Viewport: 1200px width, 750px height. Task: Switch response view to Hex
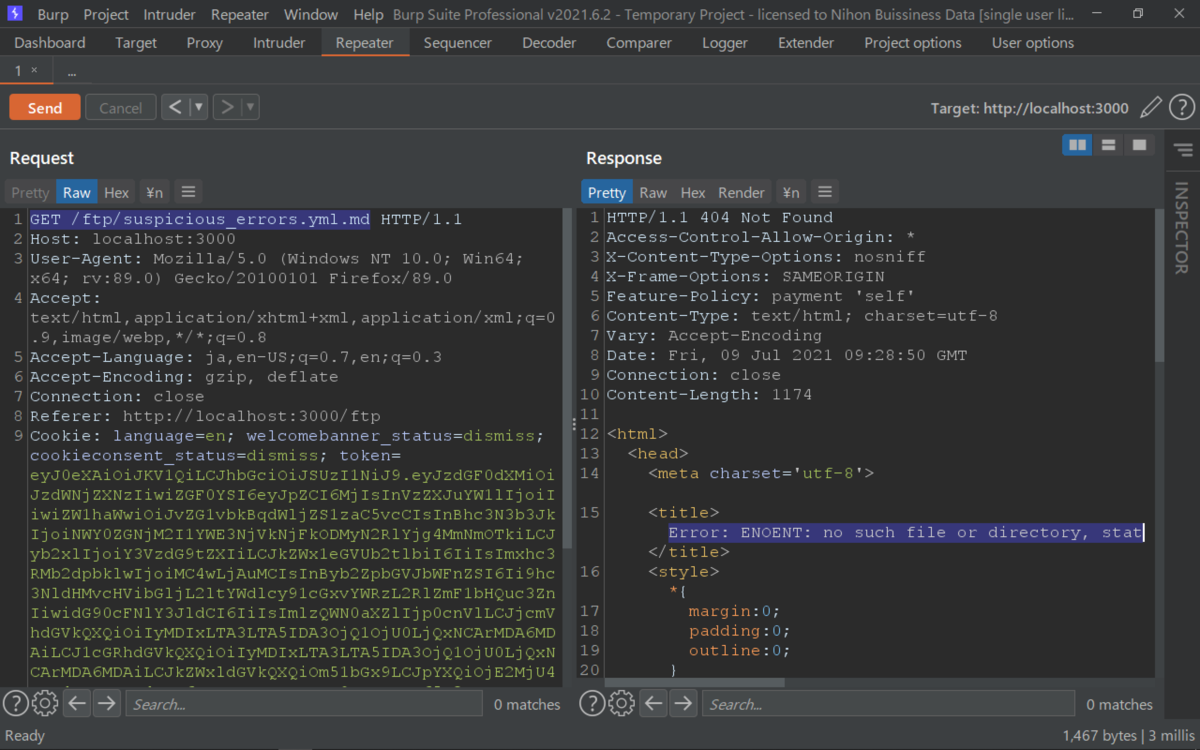point(693,192)
